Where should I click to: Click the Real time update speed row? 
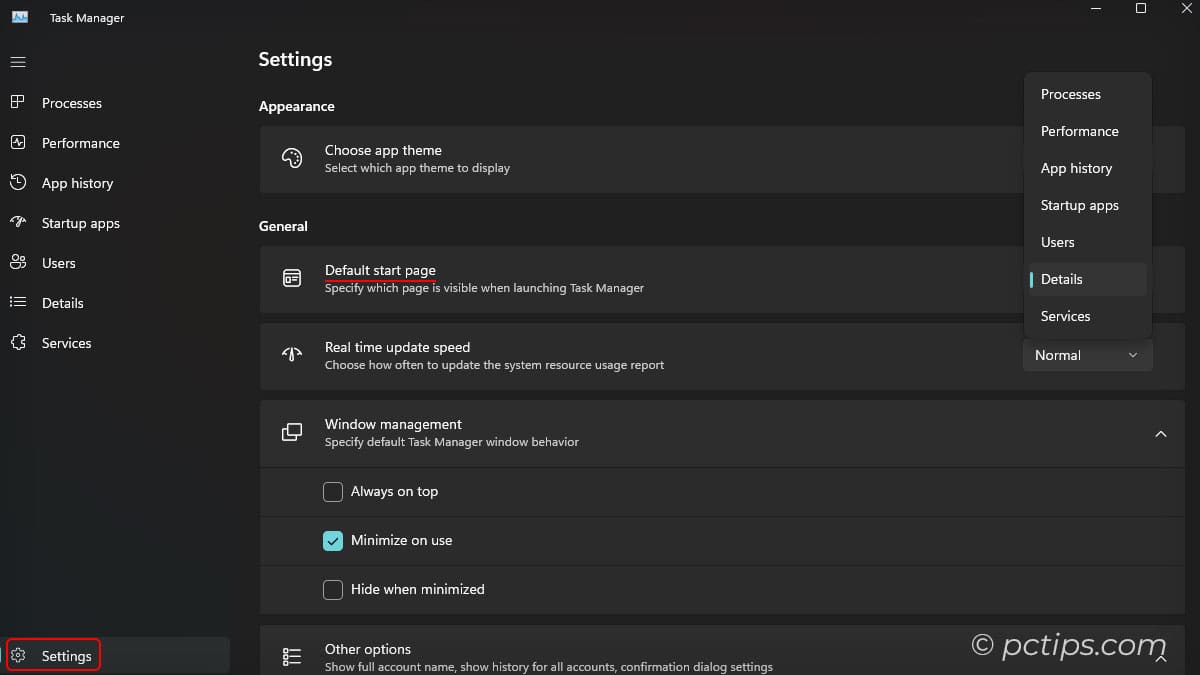click(x=600, y=356)
